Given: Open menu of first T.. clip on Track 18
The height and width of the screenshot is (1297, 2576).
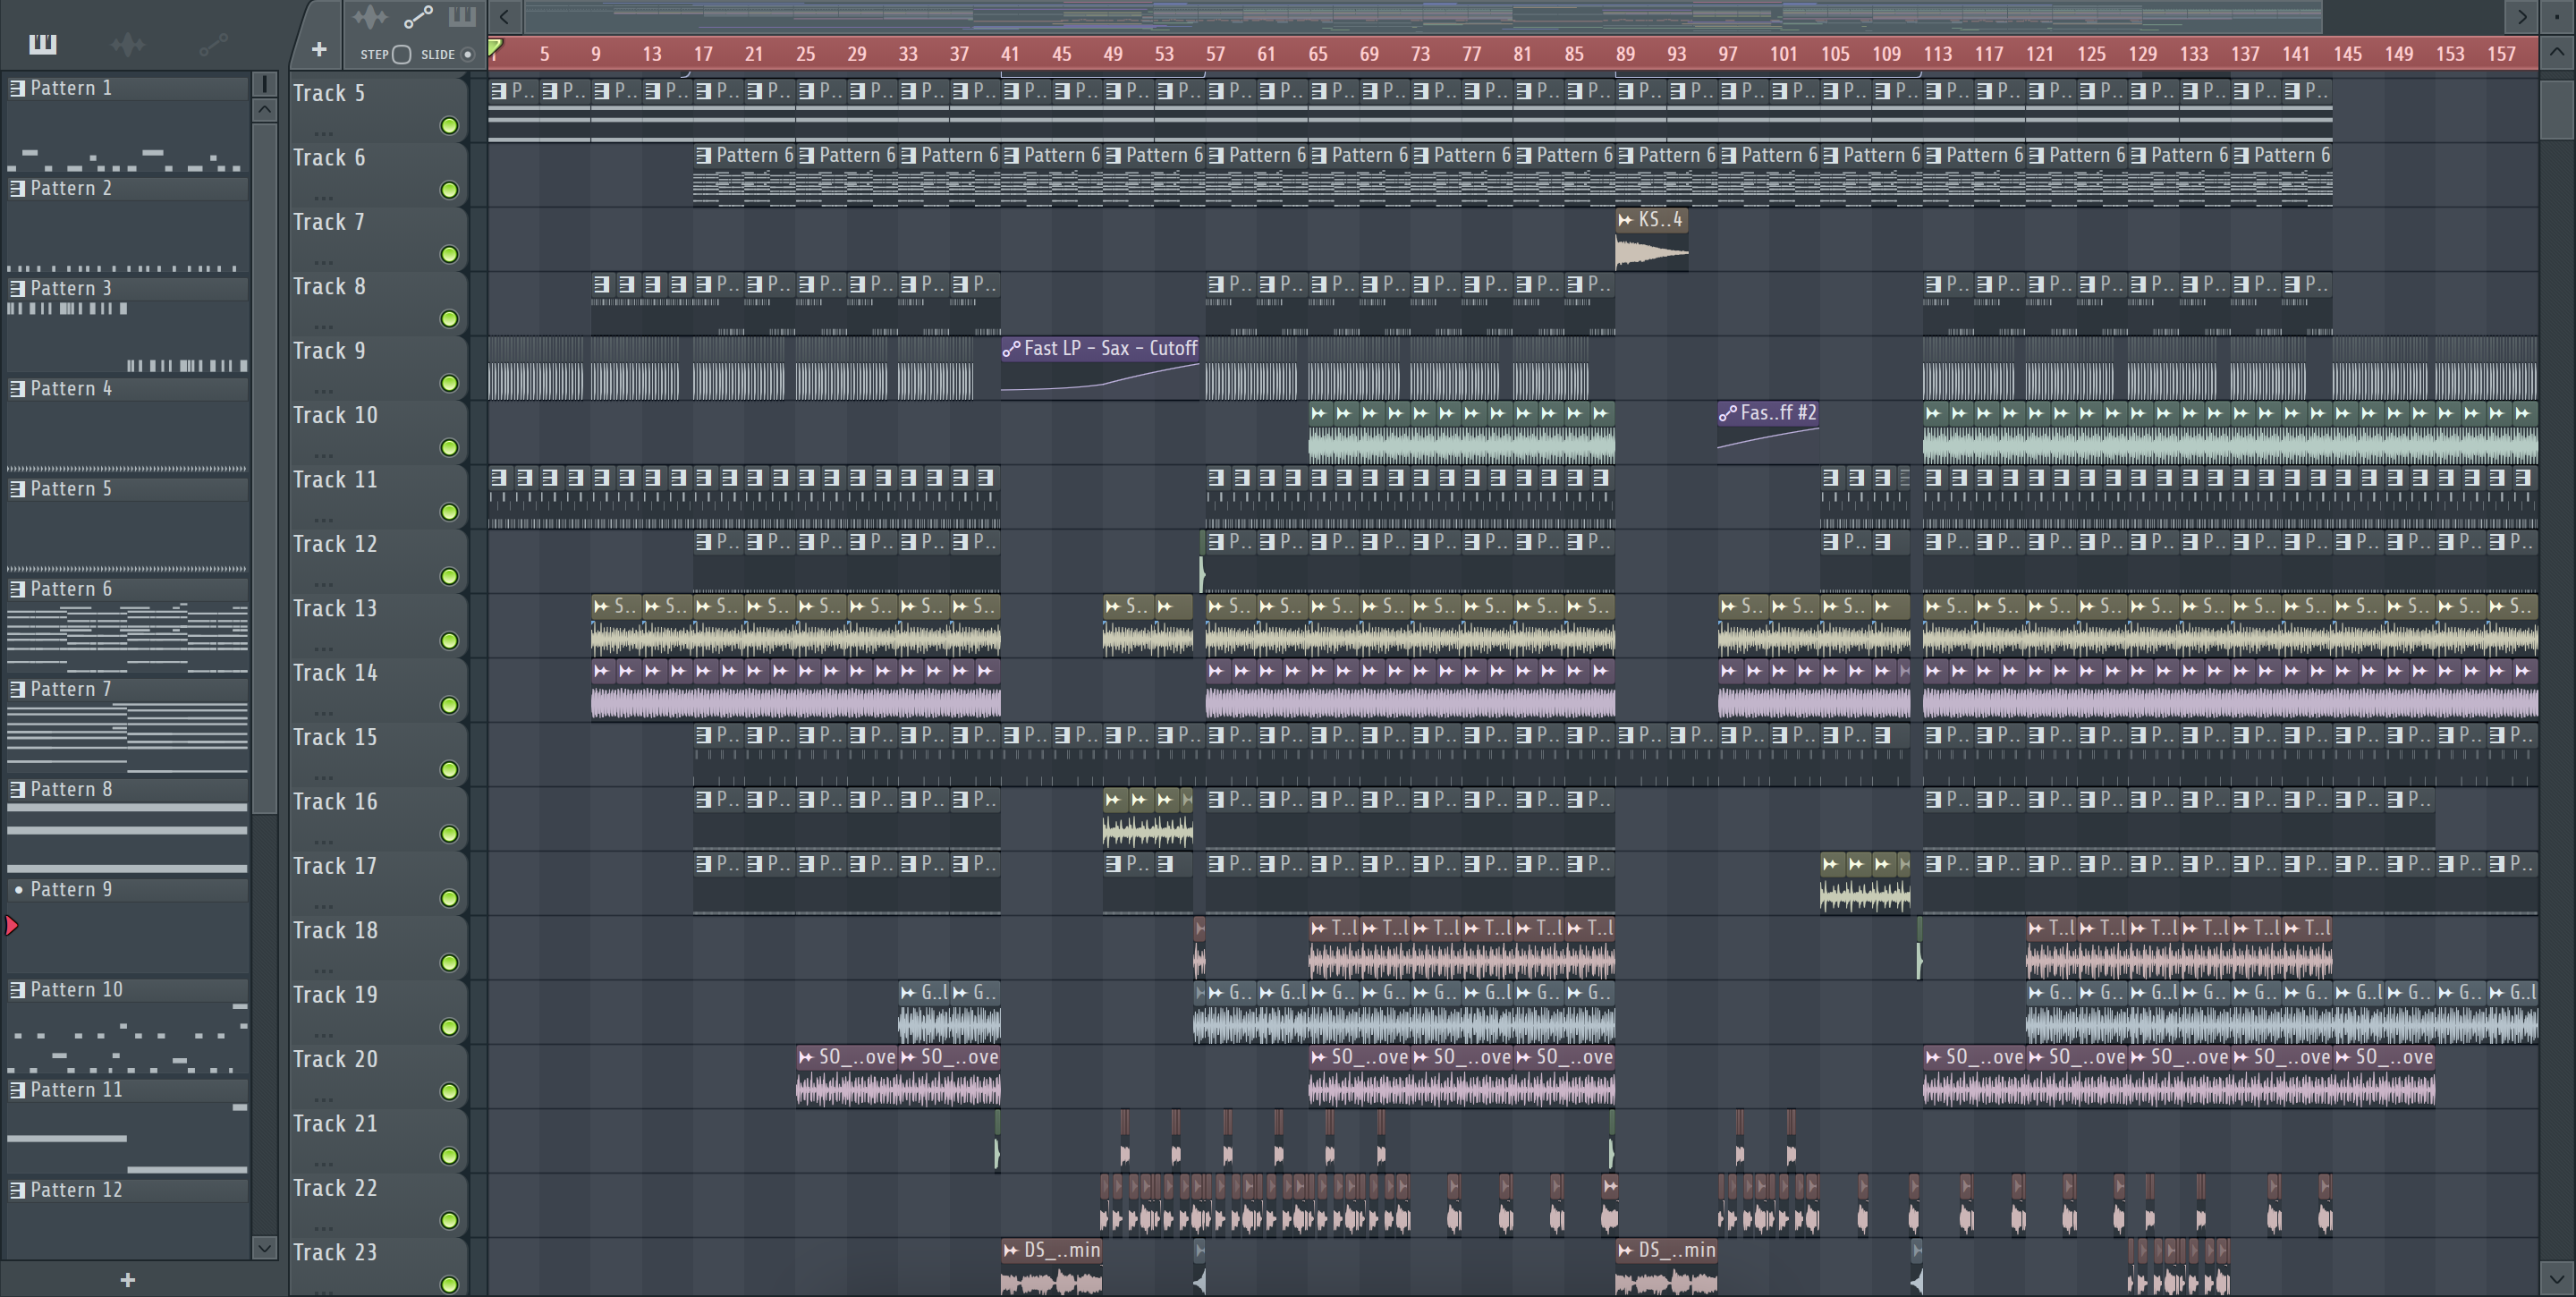Looking at the screenshot, I should pos(1318,928).
